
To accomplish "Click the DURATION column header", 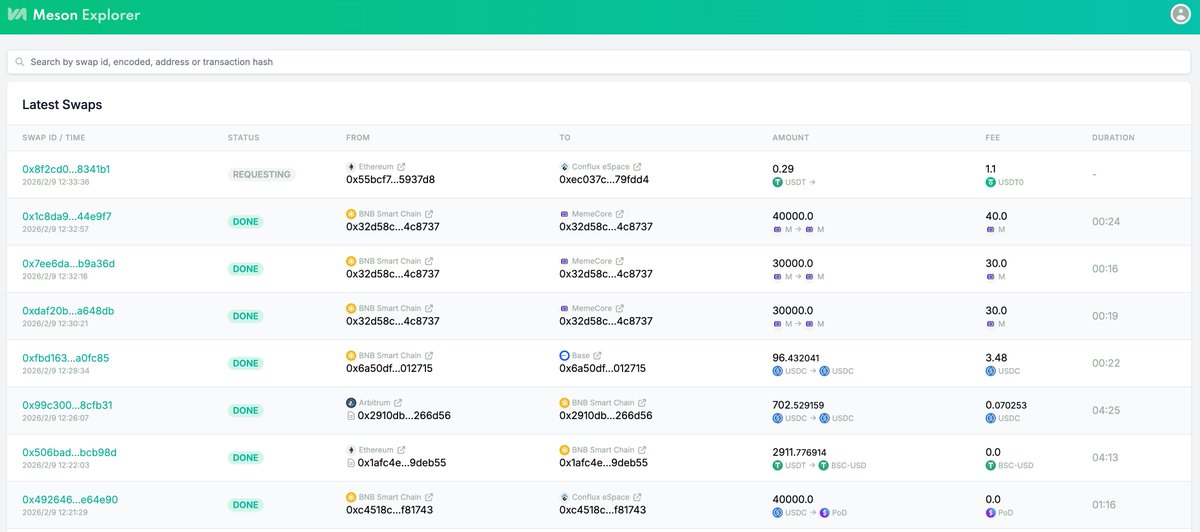I will [x=1113, y=137].
